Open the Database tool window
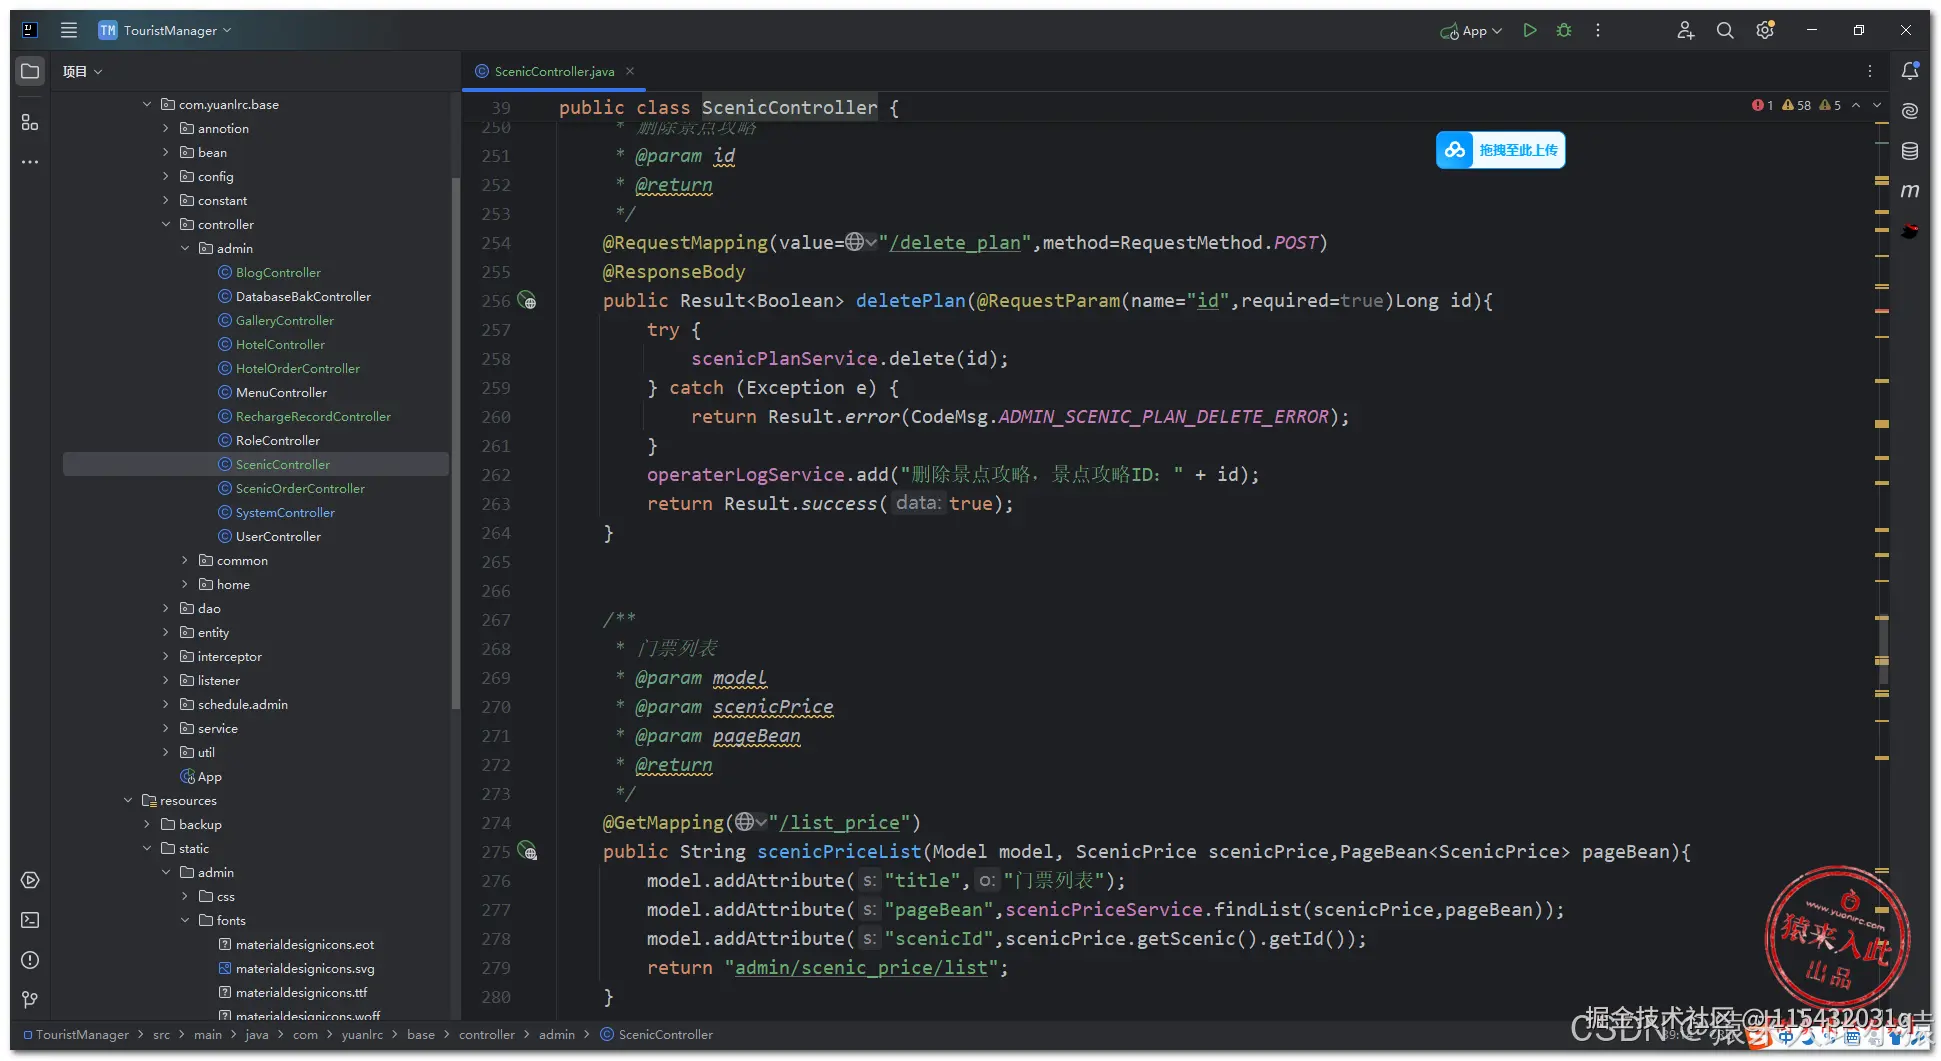The height and width of the screenshot is (1061, 1941). click(1910, 151)
